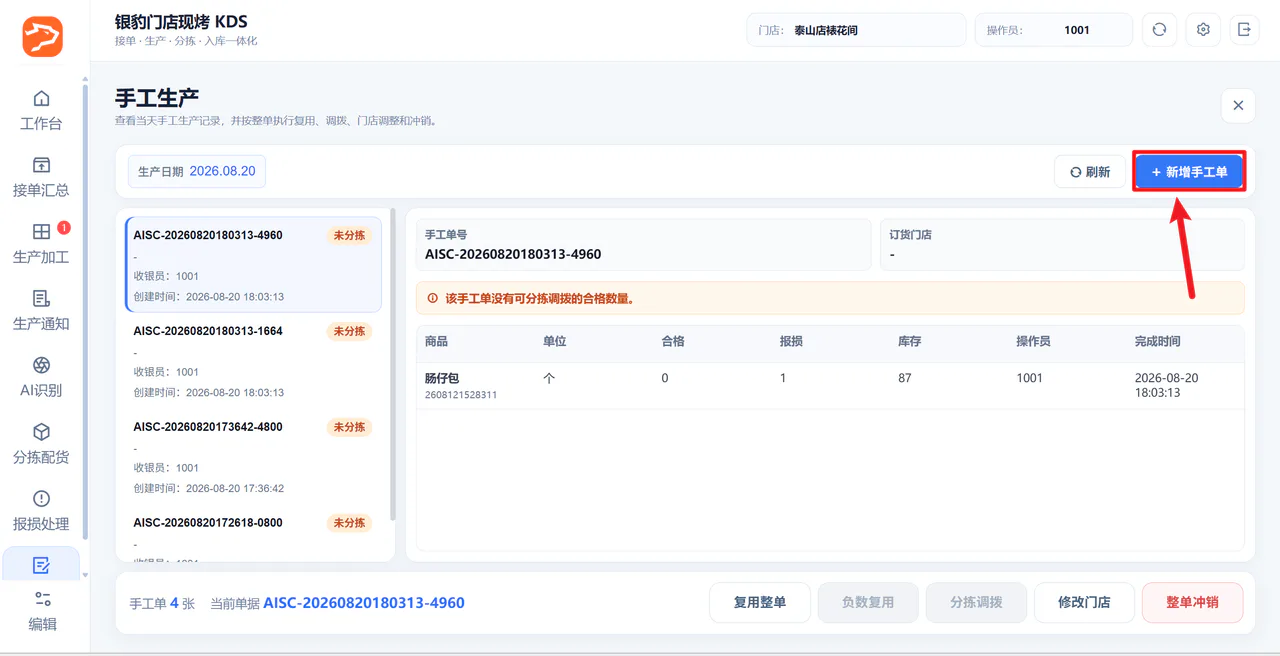Click the 刷新 button
Image resolution: width=1280 pixels, height=656 pixels.
[x=1089, y=172]
